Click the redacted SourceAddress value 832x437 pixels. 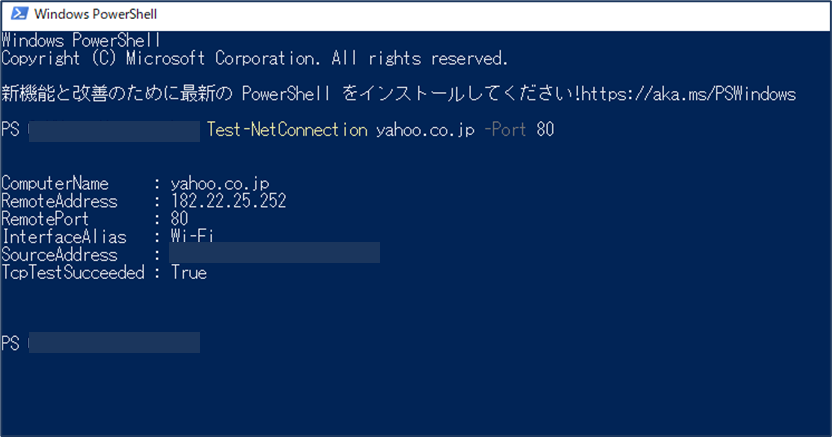(274, 252)
